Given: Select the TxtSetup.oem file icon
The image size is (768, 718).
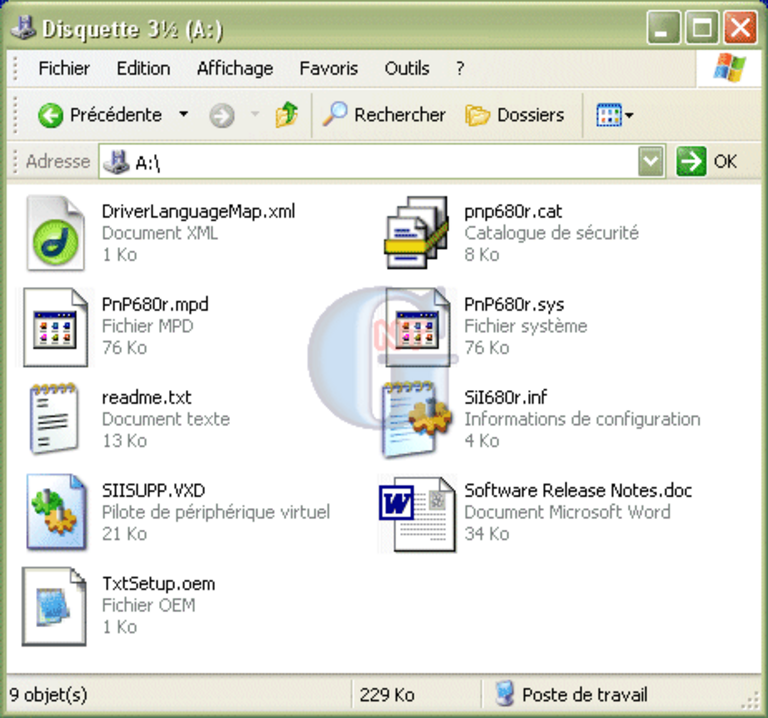Looking at the screenshot, I should tap(54, 606).
